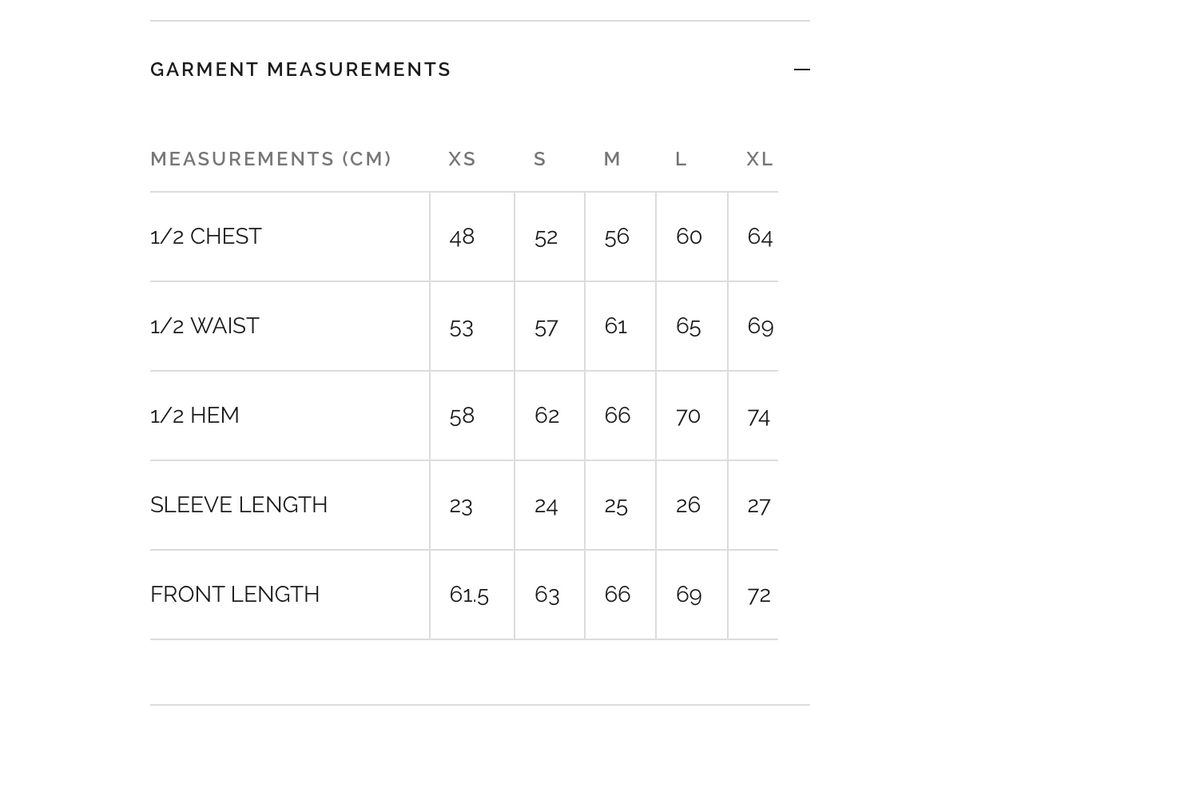Screen dimensions: 1200x796
Task: Select the XL chest value 64
Action: (760, 237)
